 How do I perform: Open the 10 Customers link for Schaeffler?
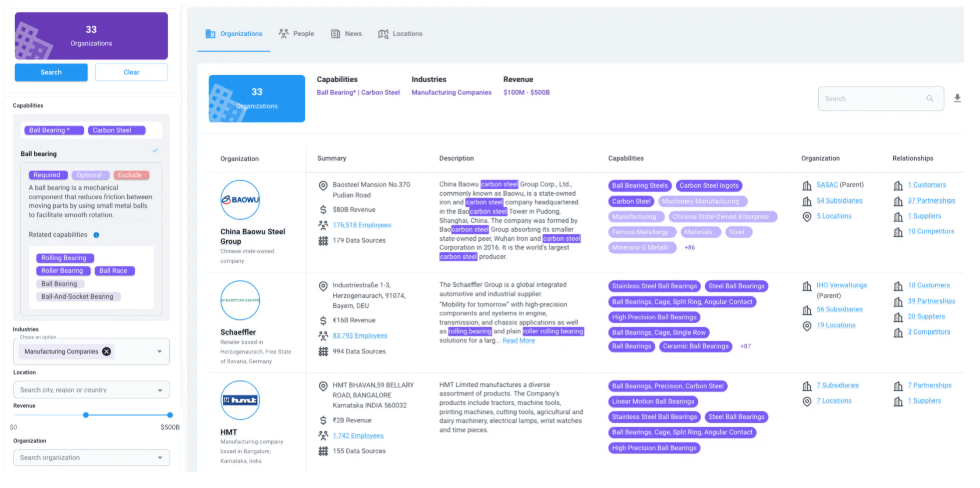tap(929, 286)
